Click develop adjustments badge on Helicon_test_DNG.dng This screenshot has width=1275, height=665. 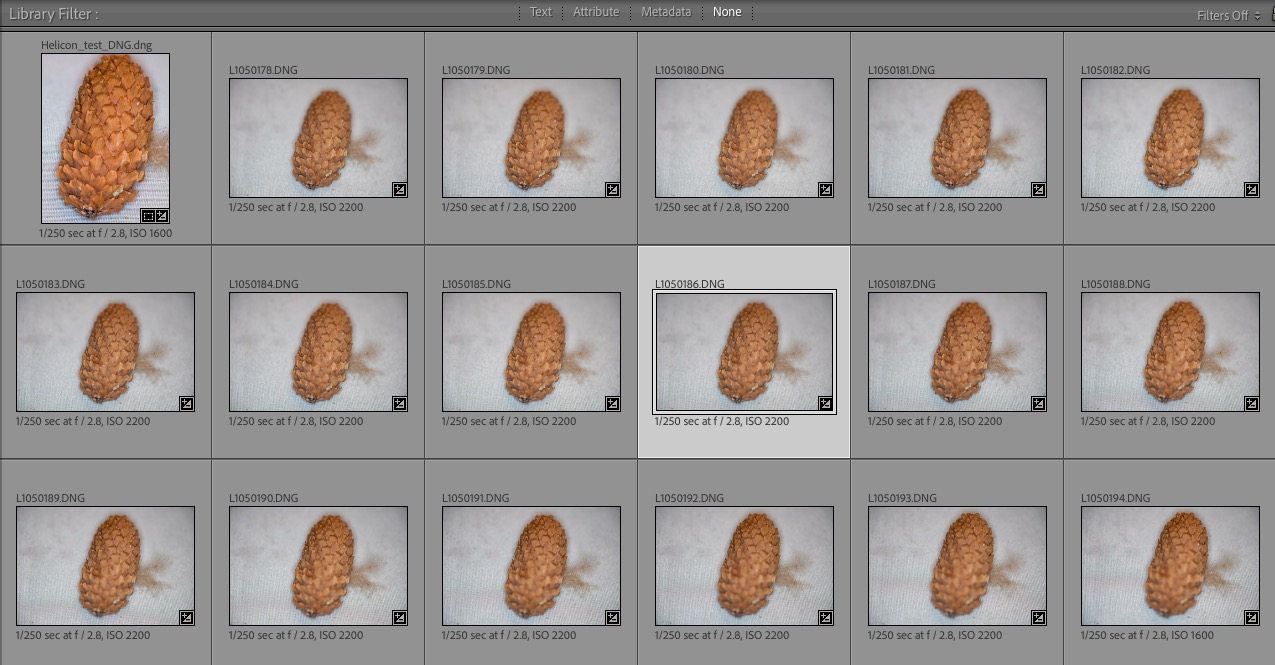(x=162, y=215)
